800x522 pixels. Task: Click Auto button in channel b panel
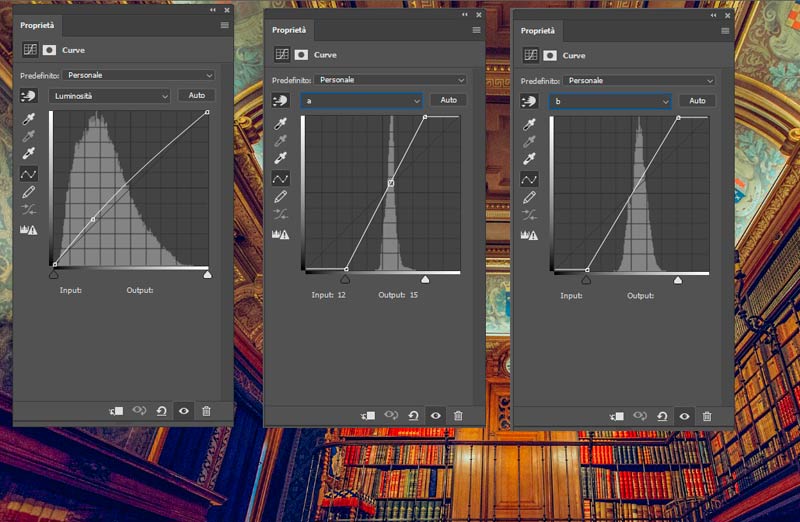[x=697, y=101]
